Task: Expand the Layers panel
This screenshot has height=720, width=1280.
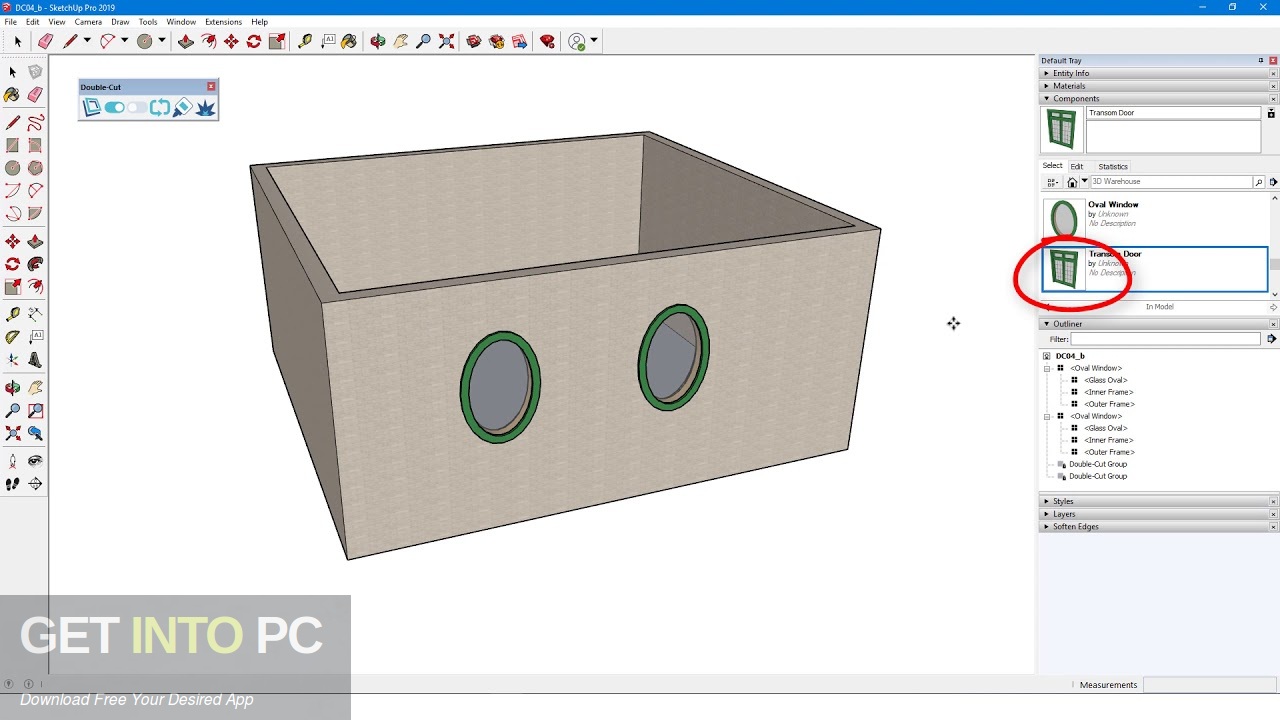Action: coord(1047,514)
